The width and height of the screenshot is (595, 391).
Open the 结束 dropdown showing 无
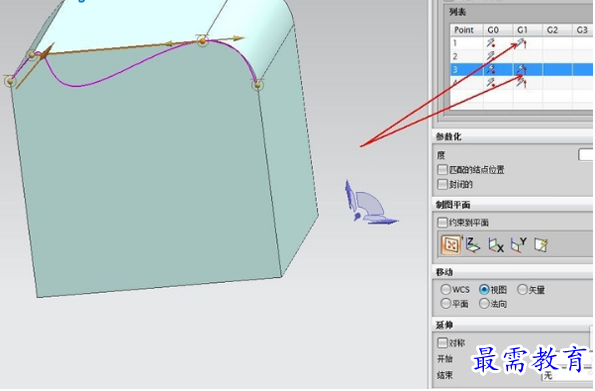(x=567, y=376)
